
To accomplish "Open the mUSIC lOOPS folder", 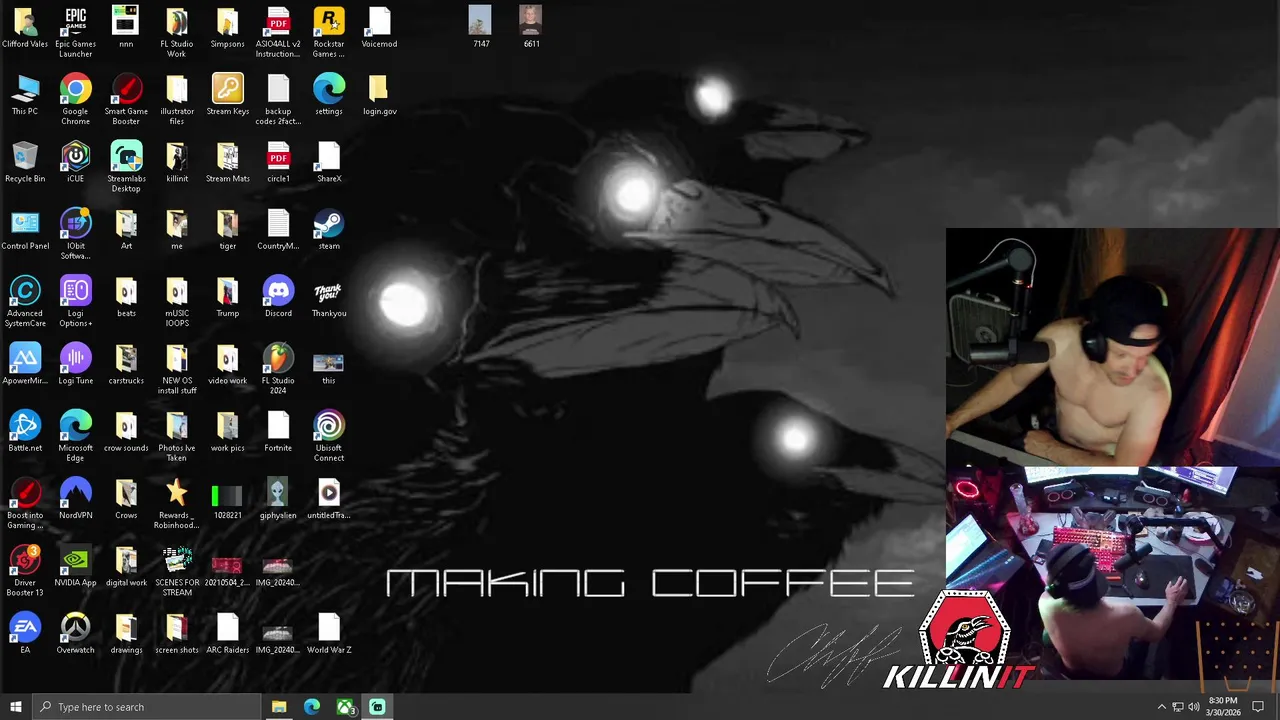I will click(177, 301).
